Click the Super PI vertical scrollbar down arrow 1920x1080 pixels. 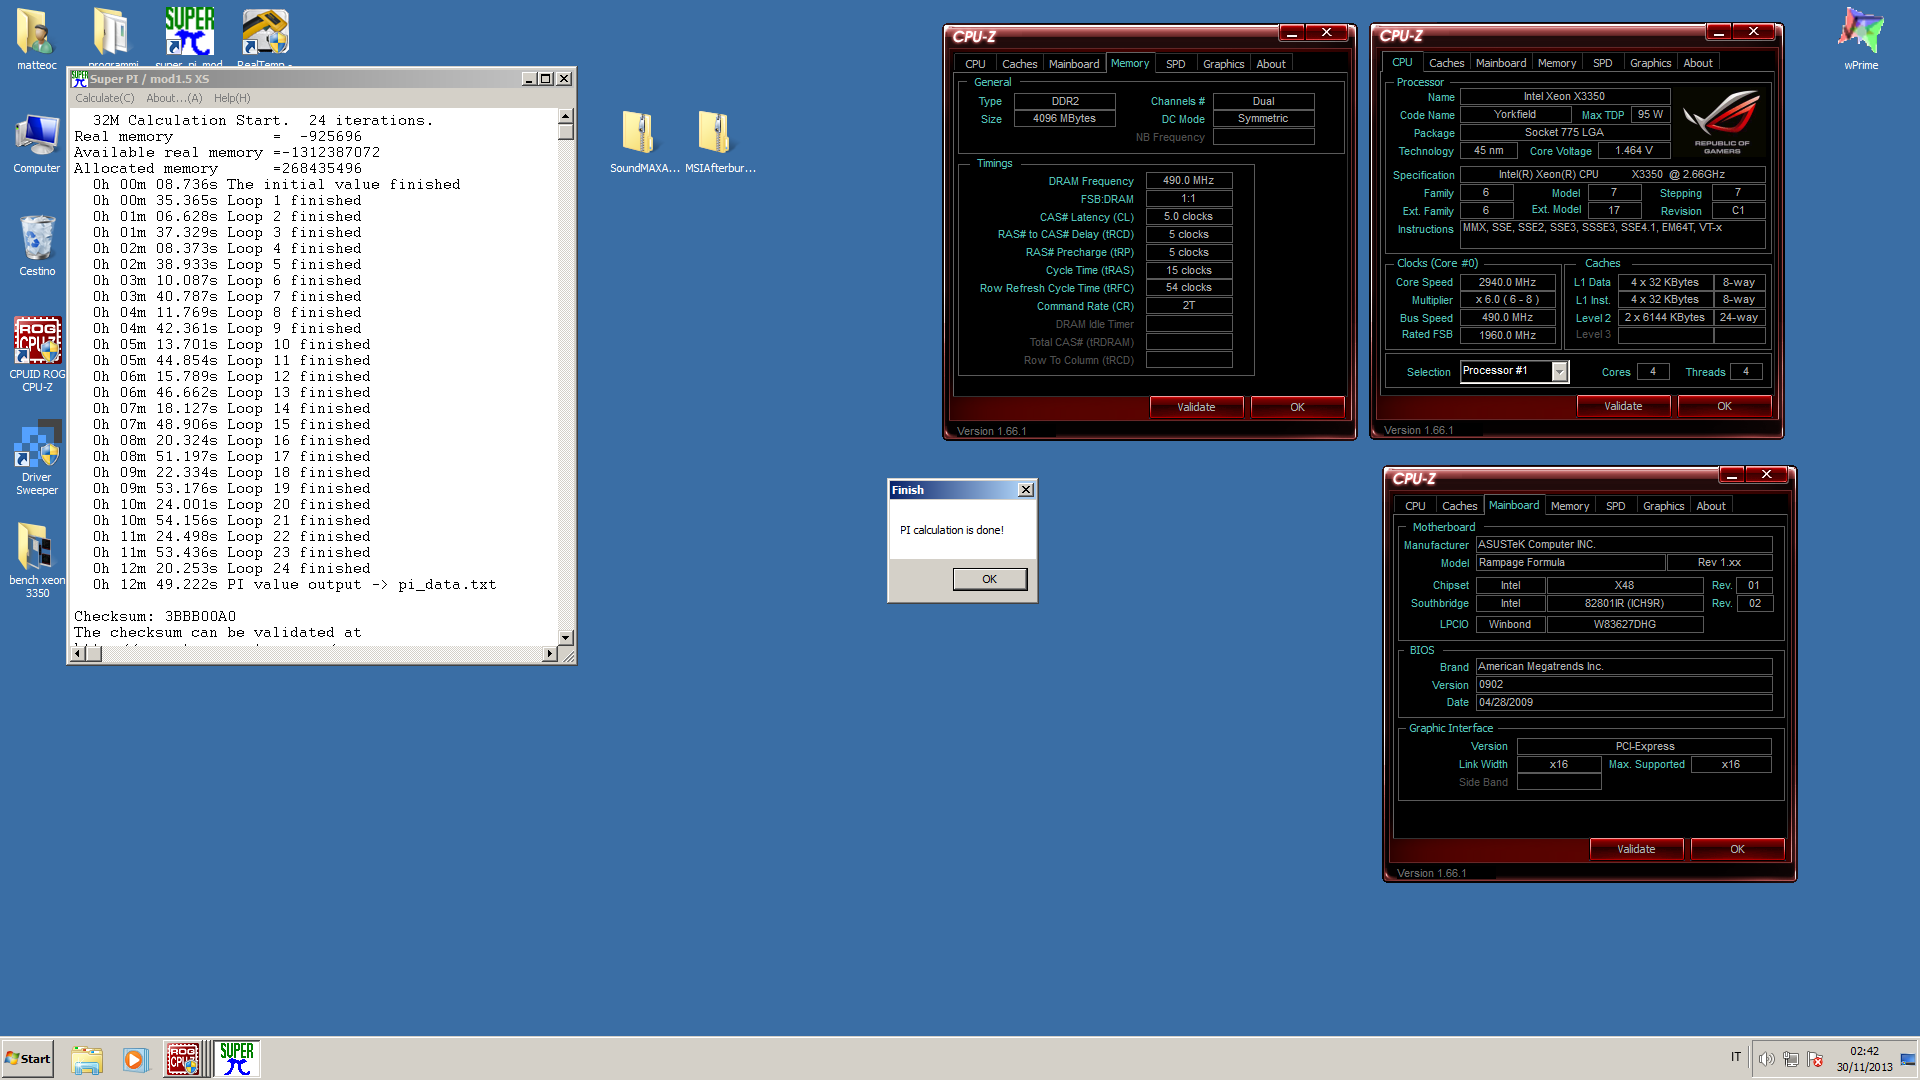(566, 637)
